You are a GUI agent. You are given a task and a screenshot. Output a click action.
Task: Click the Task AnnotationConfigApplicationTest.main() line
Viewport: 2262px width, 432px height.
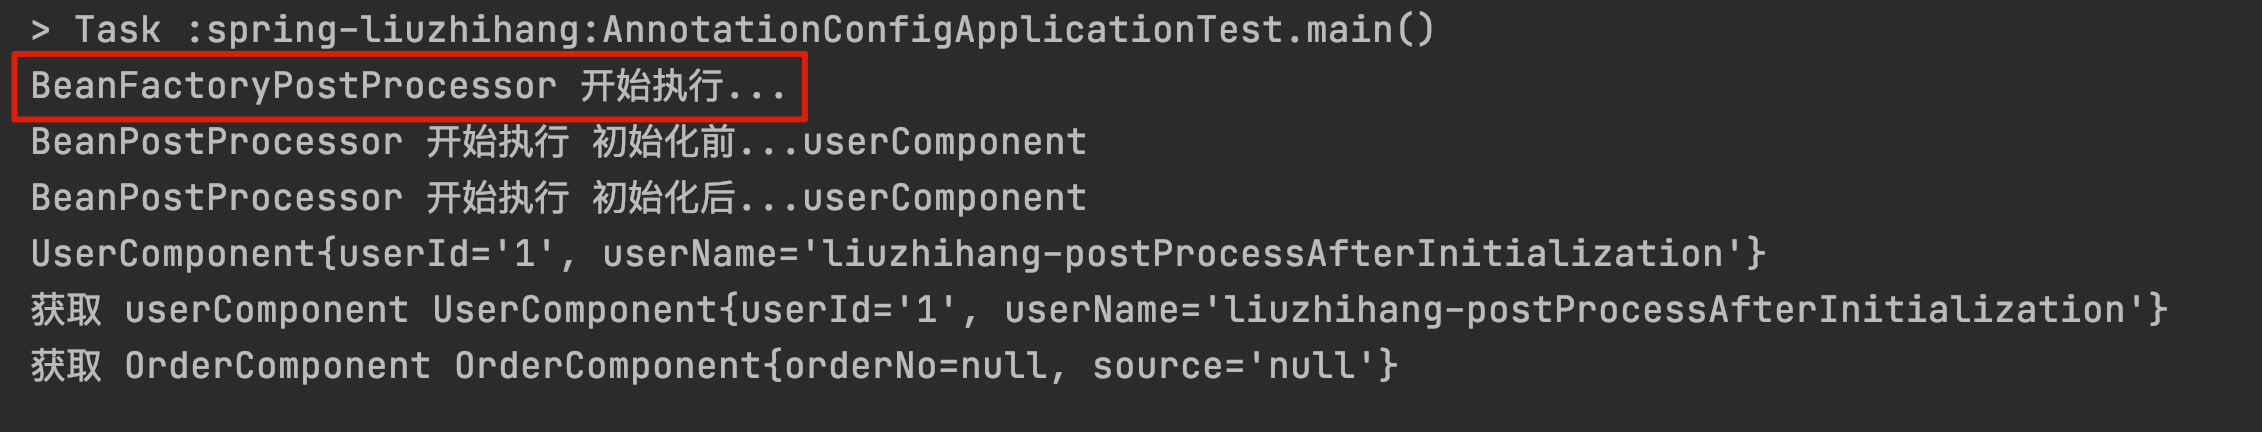pos(733,30)
